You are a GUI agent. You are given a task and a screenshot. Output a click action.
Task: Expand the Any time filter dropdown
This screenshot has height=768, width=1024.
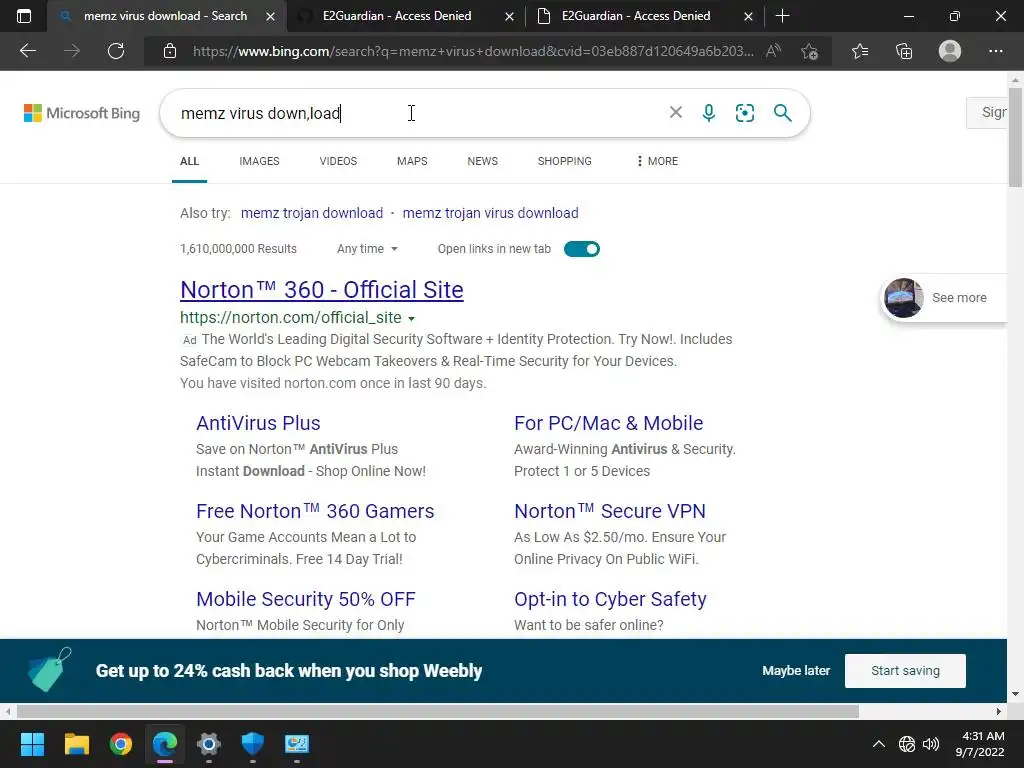point(367,249)
